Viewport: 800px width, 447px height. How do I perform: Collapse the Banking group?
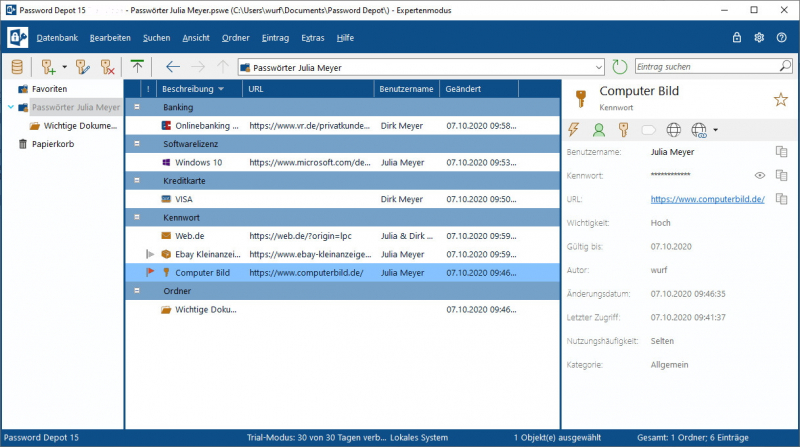(137, 107)
